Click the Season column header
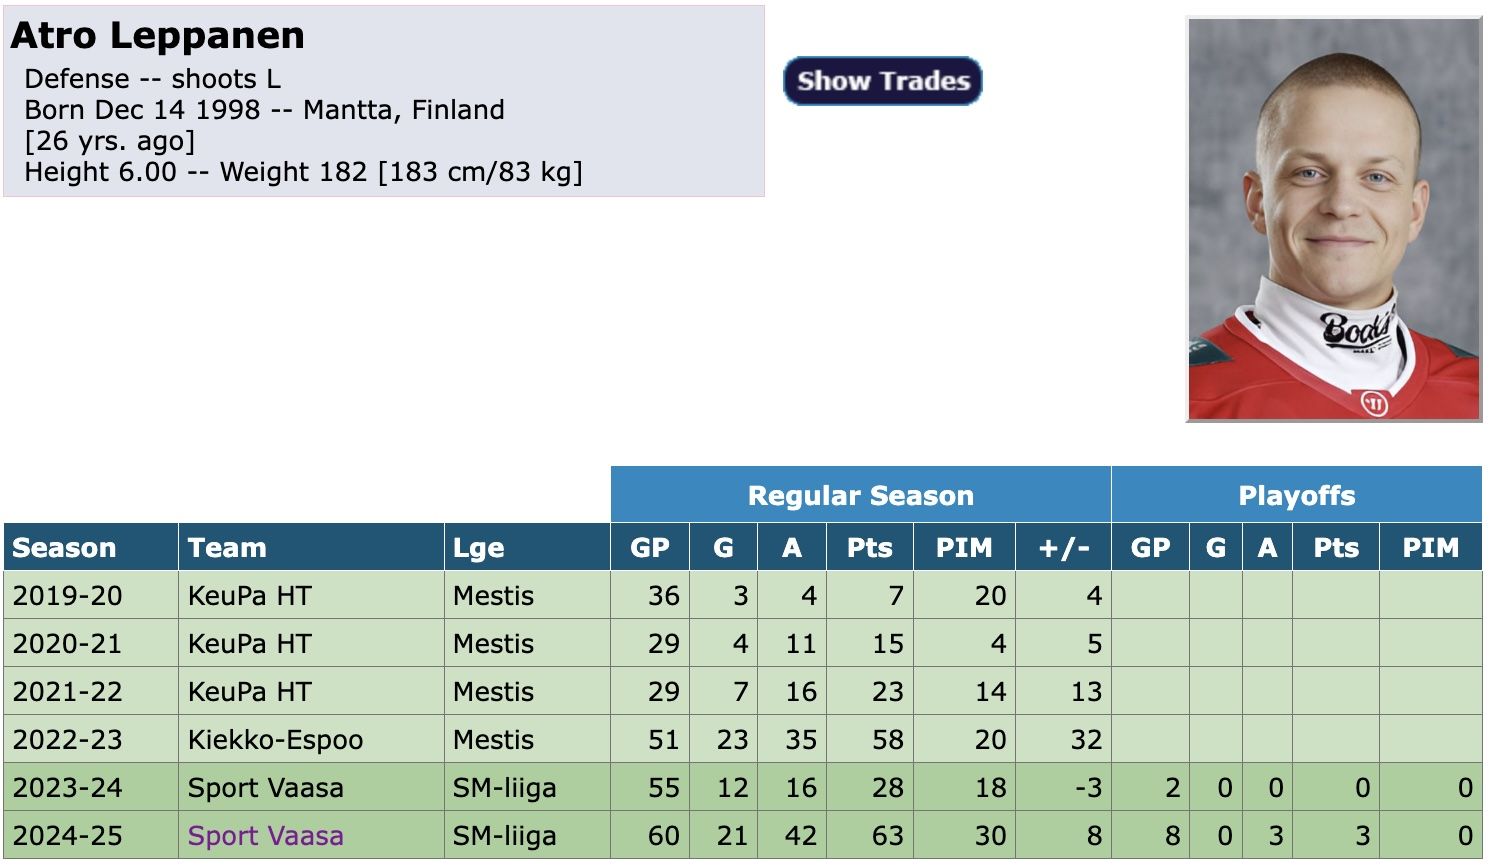1490x868 pixels. point(64,548)
